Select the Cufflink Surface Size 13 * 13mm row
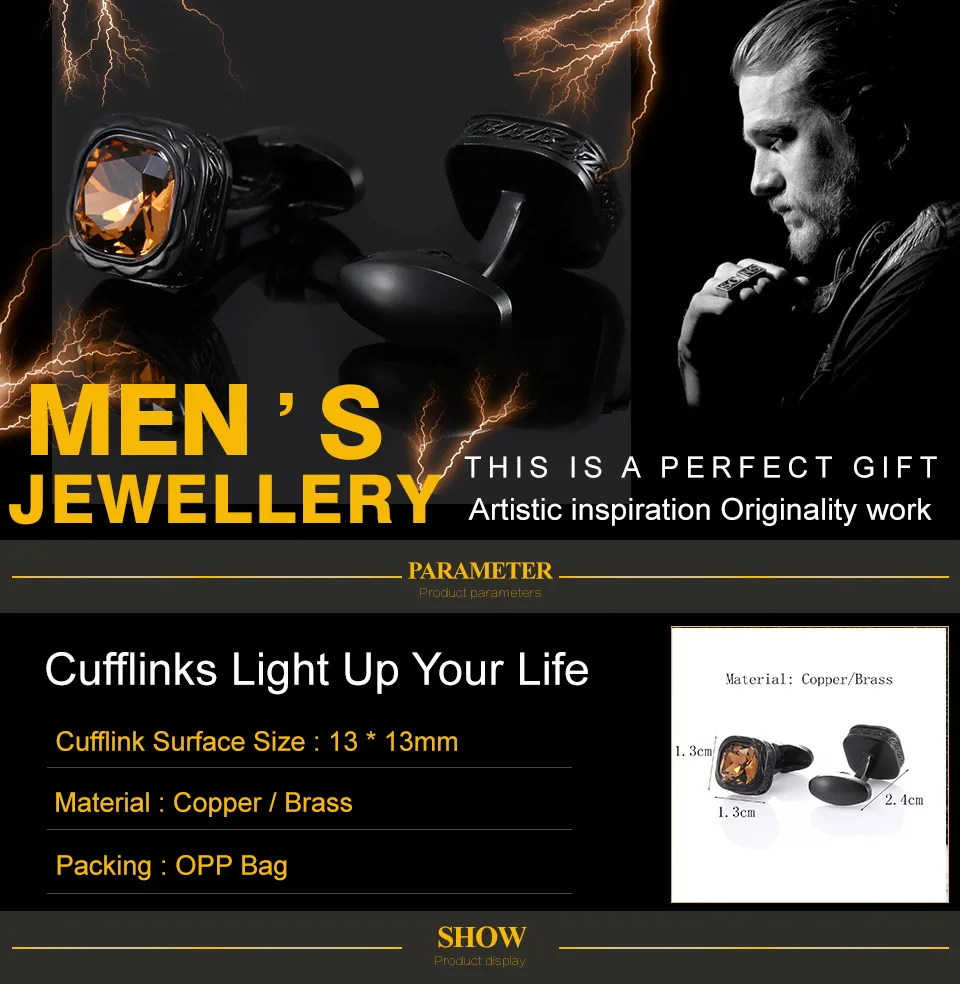 [x=309, y=742]
